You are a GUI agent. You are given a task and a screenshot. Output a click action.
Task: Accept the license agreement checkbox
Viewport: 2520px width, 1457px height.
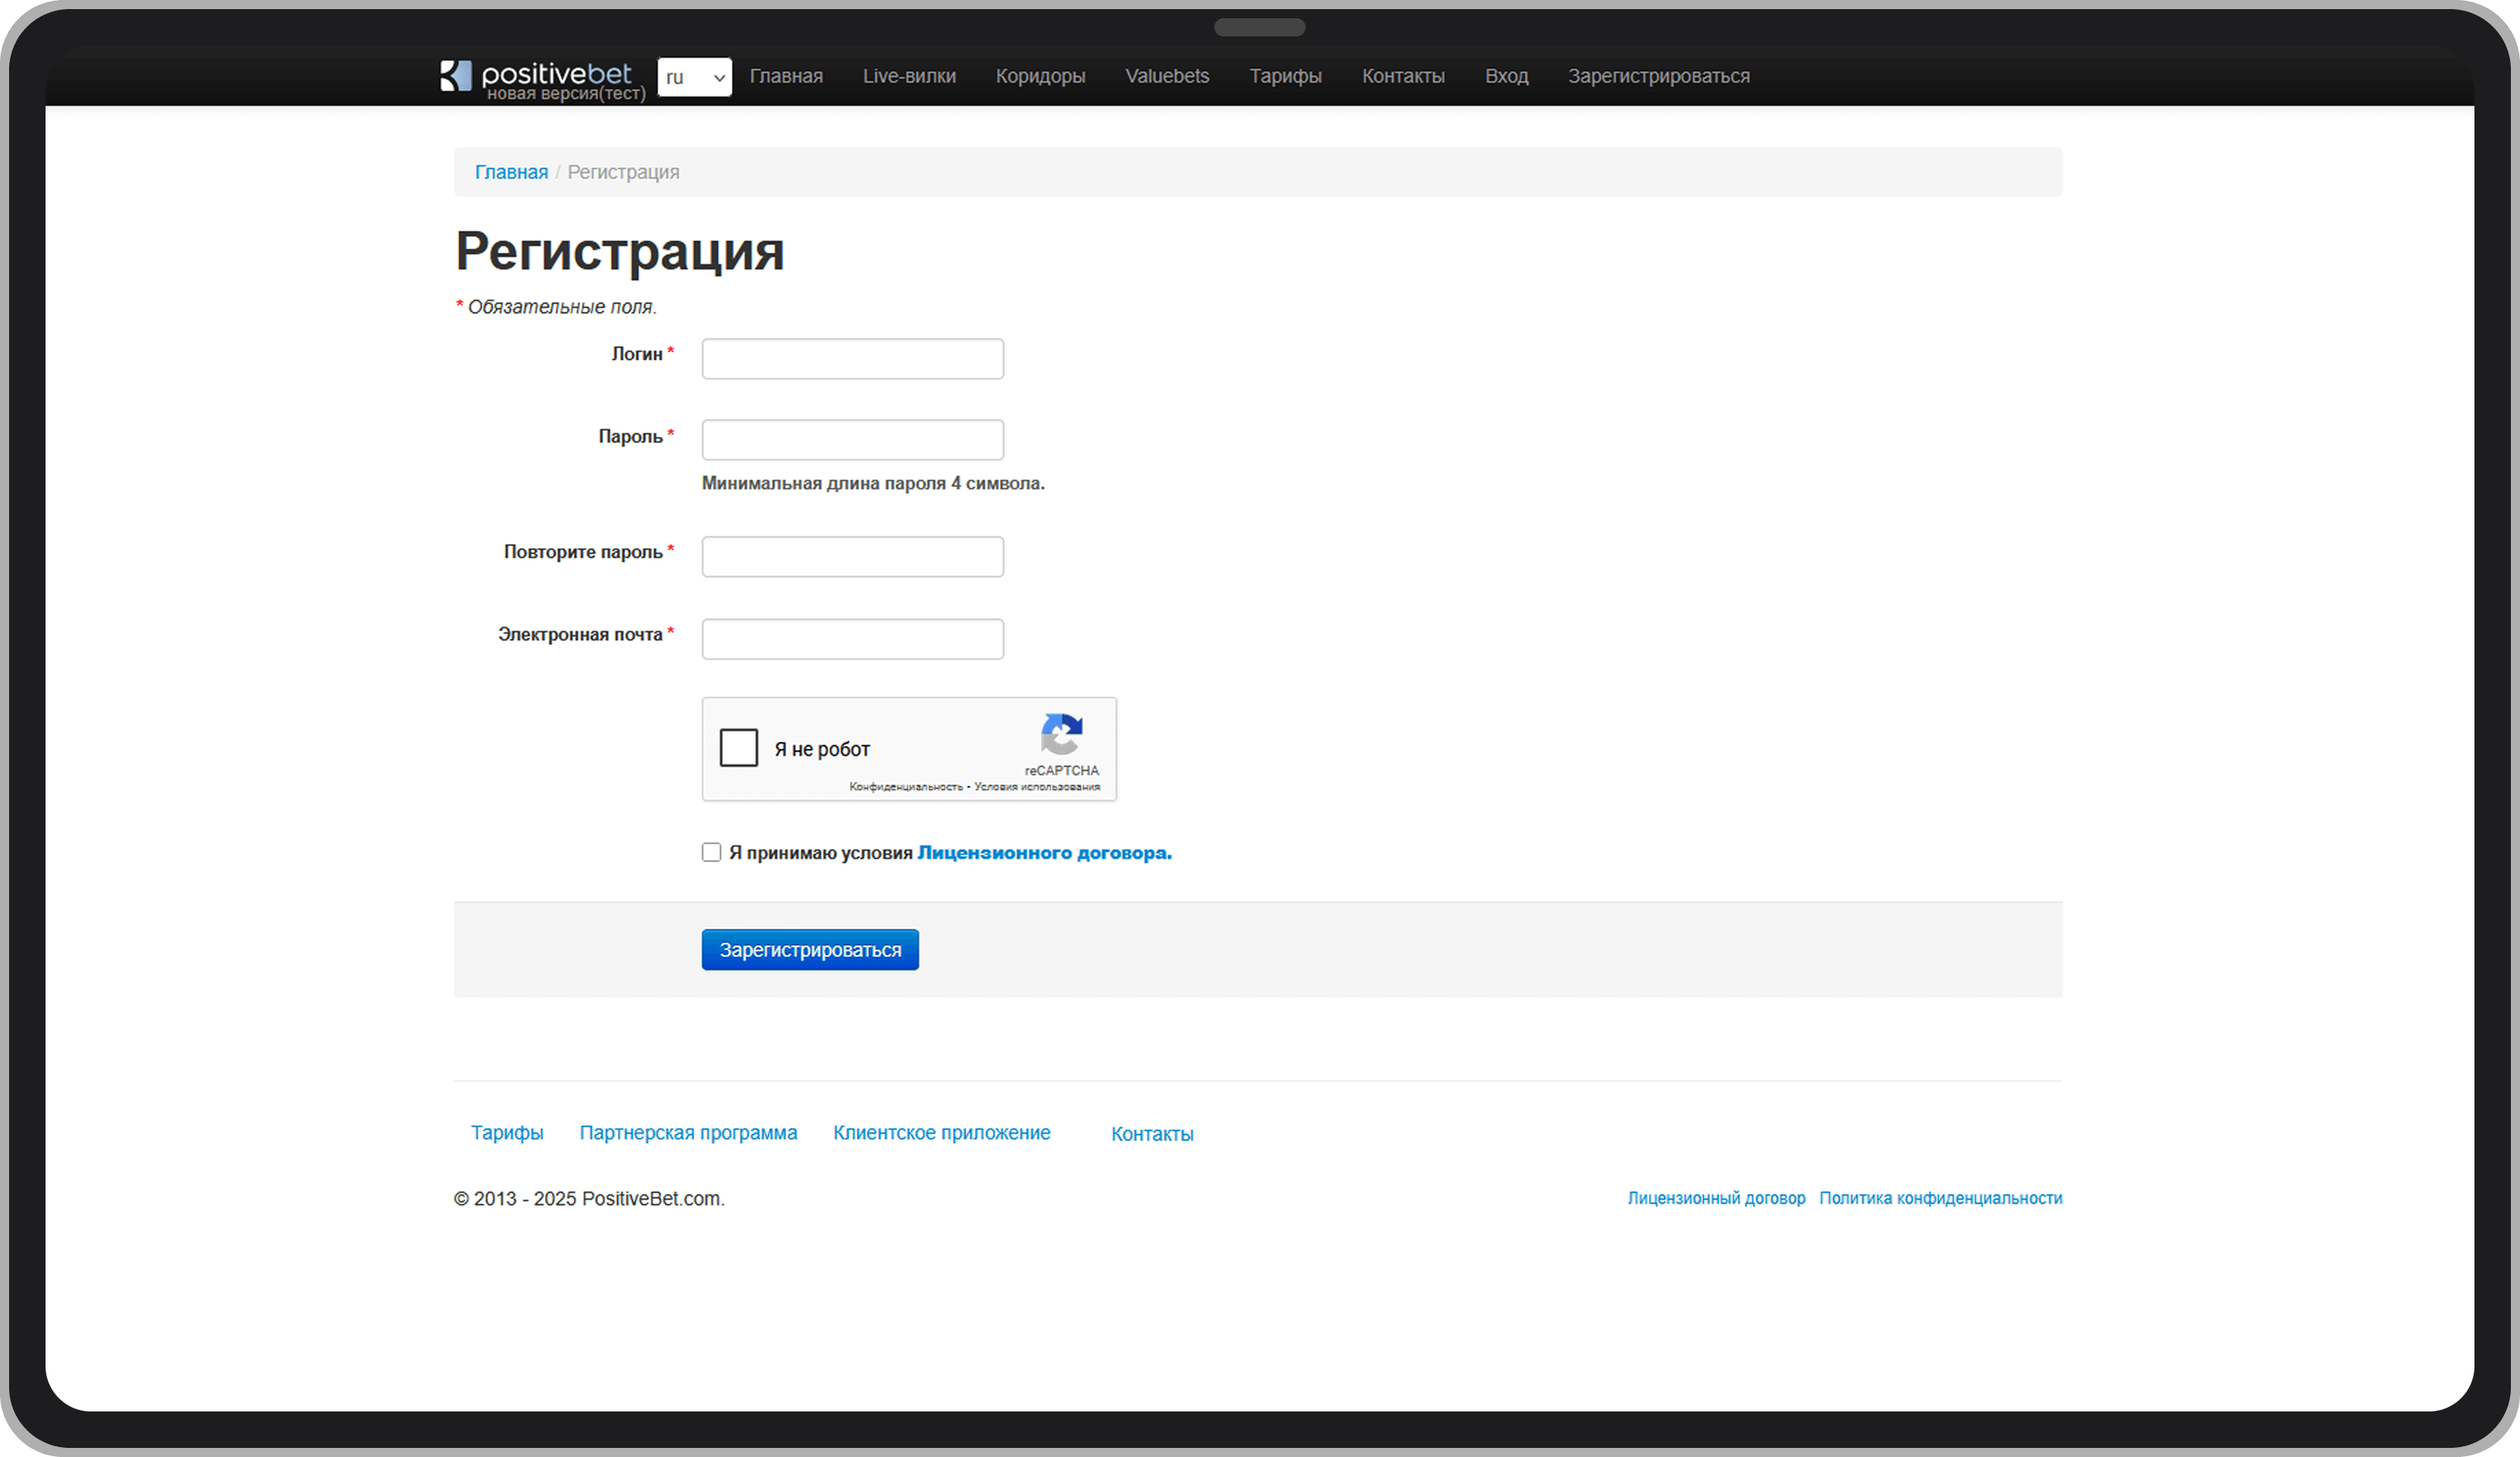710,852
